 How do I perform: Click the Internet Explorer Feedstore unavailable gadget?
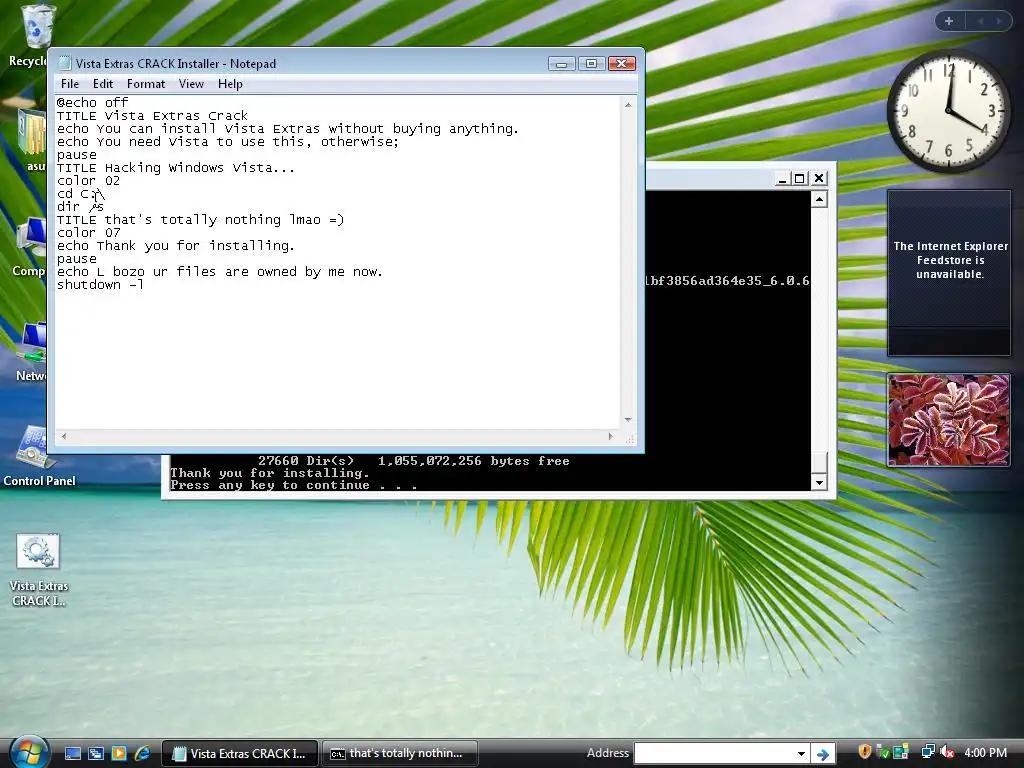point(949,273)
